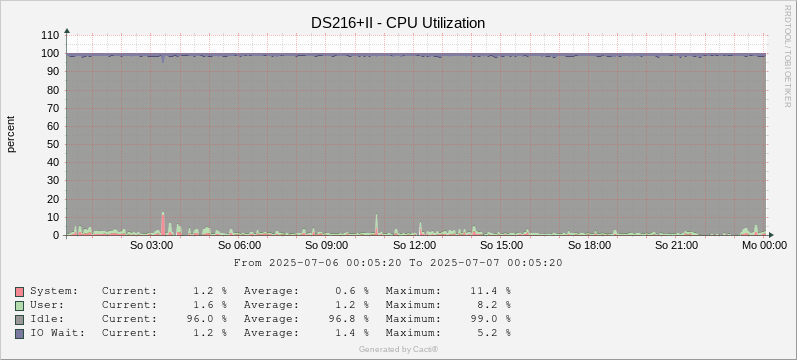Click the 'So 15:00' time axis label
Image resolution: width=797 pixels, height=360 pixels.
tap(502, 246)
